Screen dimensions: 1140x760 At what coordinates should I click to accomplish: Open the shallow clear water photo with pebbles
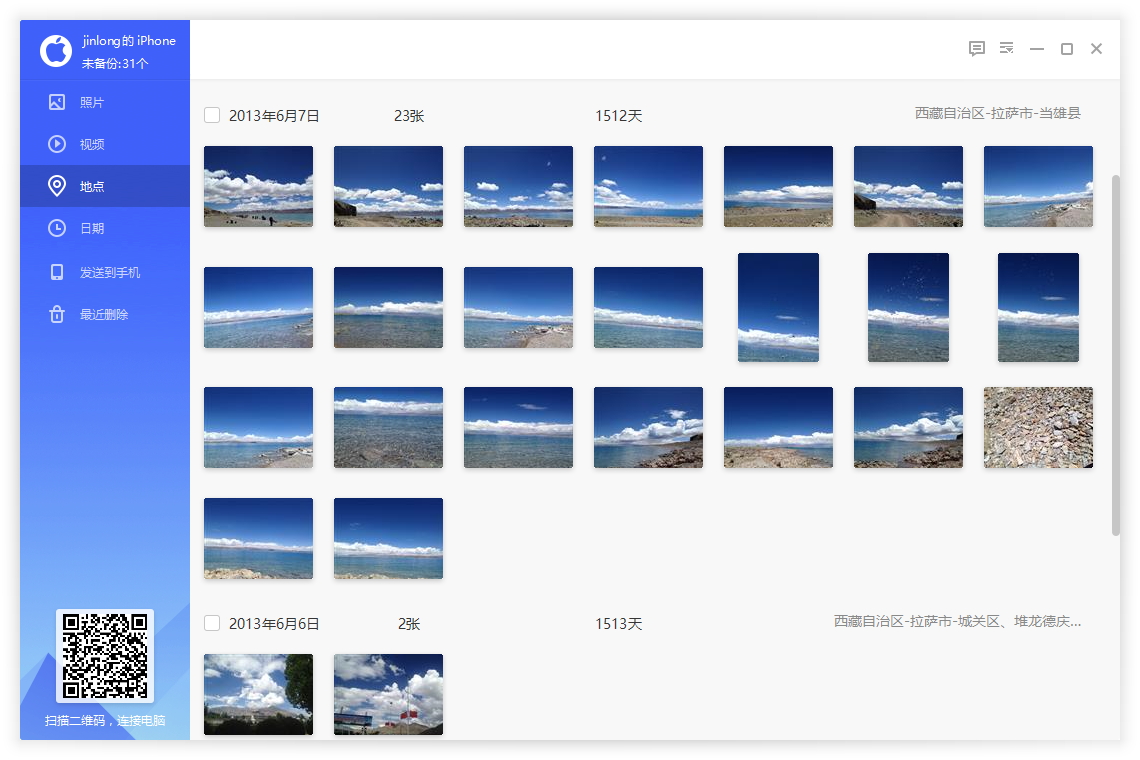pos(388,427)
